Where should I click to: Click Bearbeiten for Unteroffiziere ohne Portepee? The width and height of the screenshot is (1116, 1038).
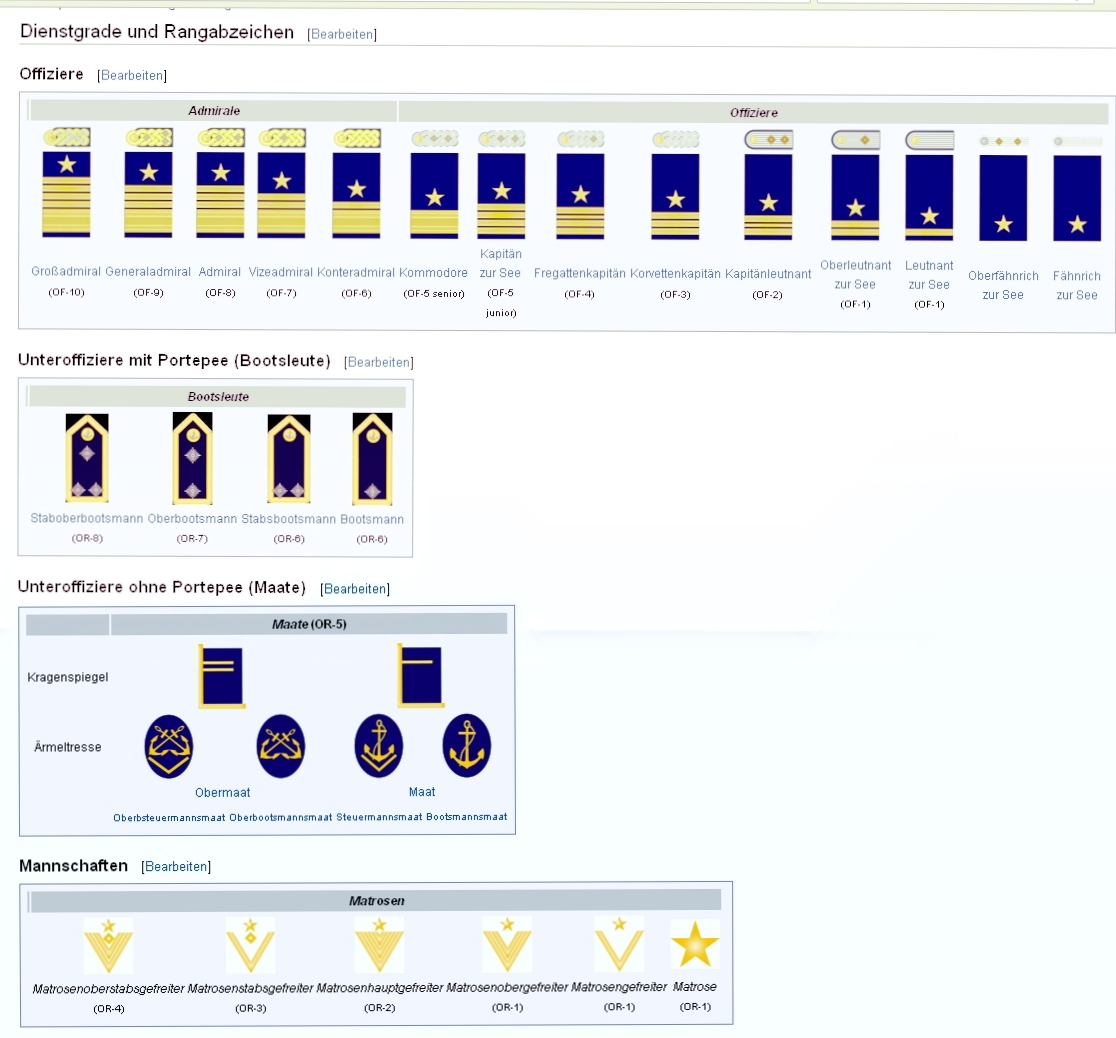[355, 589]
